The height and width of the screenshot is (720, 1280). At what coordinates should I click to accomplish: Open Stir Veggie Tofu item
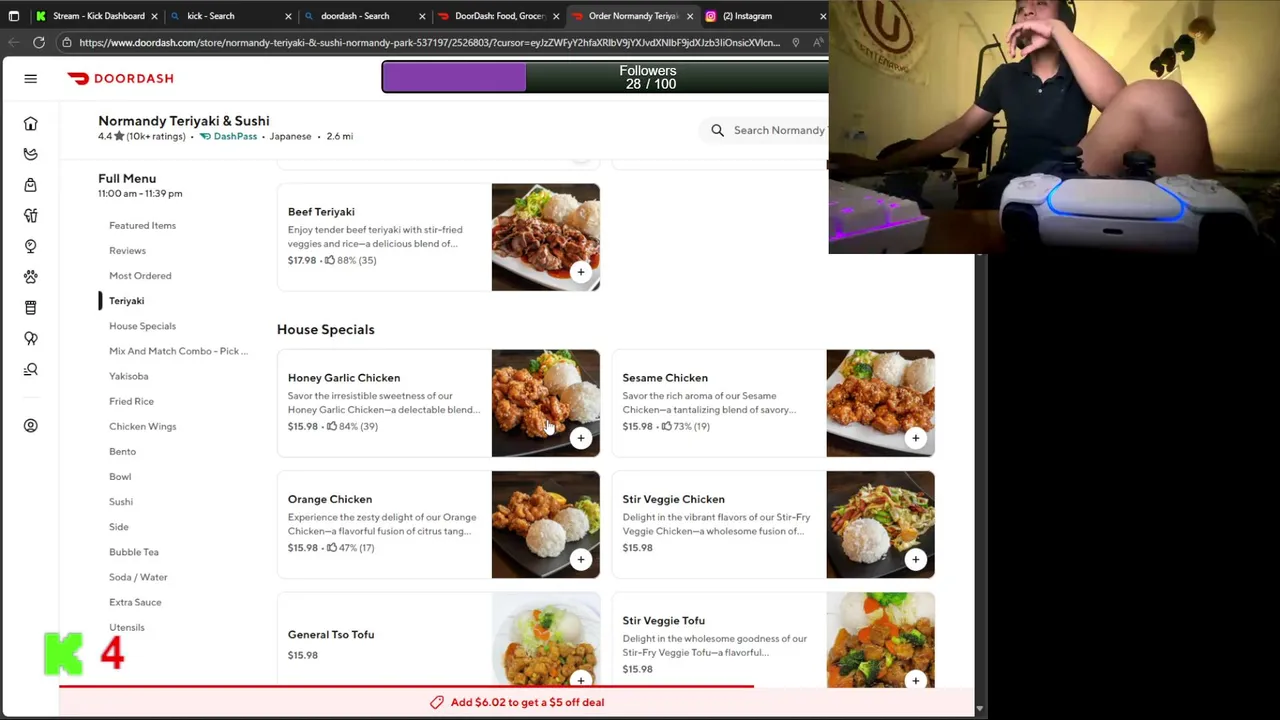click(773, 639)
